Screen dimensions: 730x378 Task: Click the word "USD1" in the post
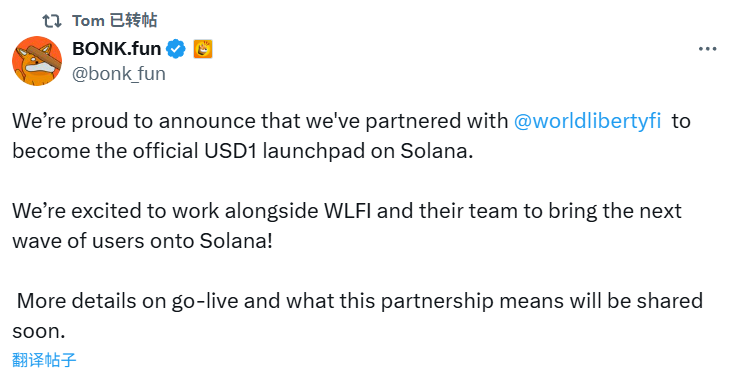[230, 151]
